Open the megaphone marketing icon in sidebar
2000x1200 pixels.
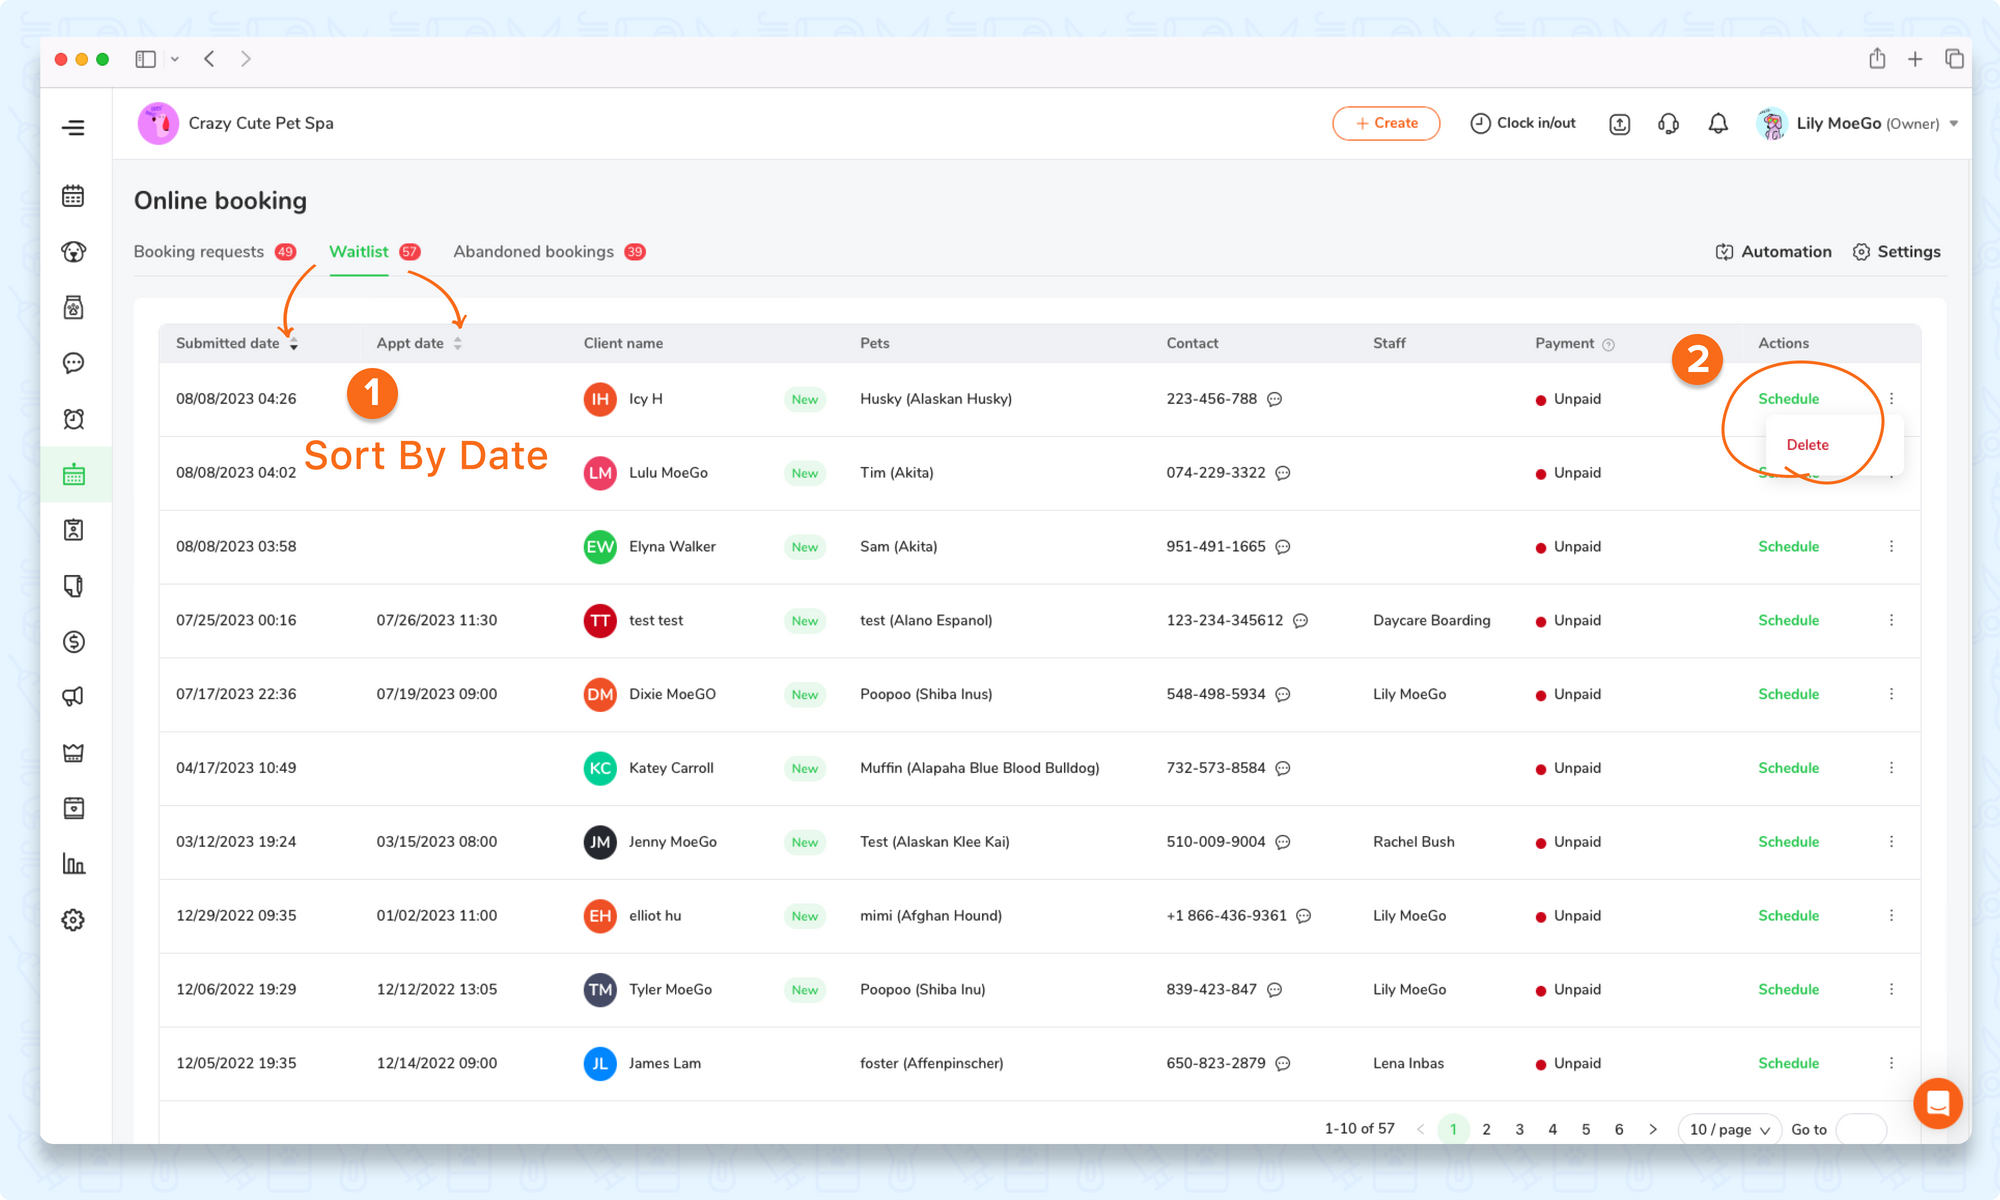73,697
